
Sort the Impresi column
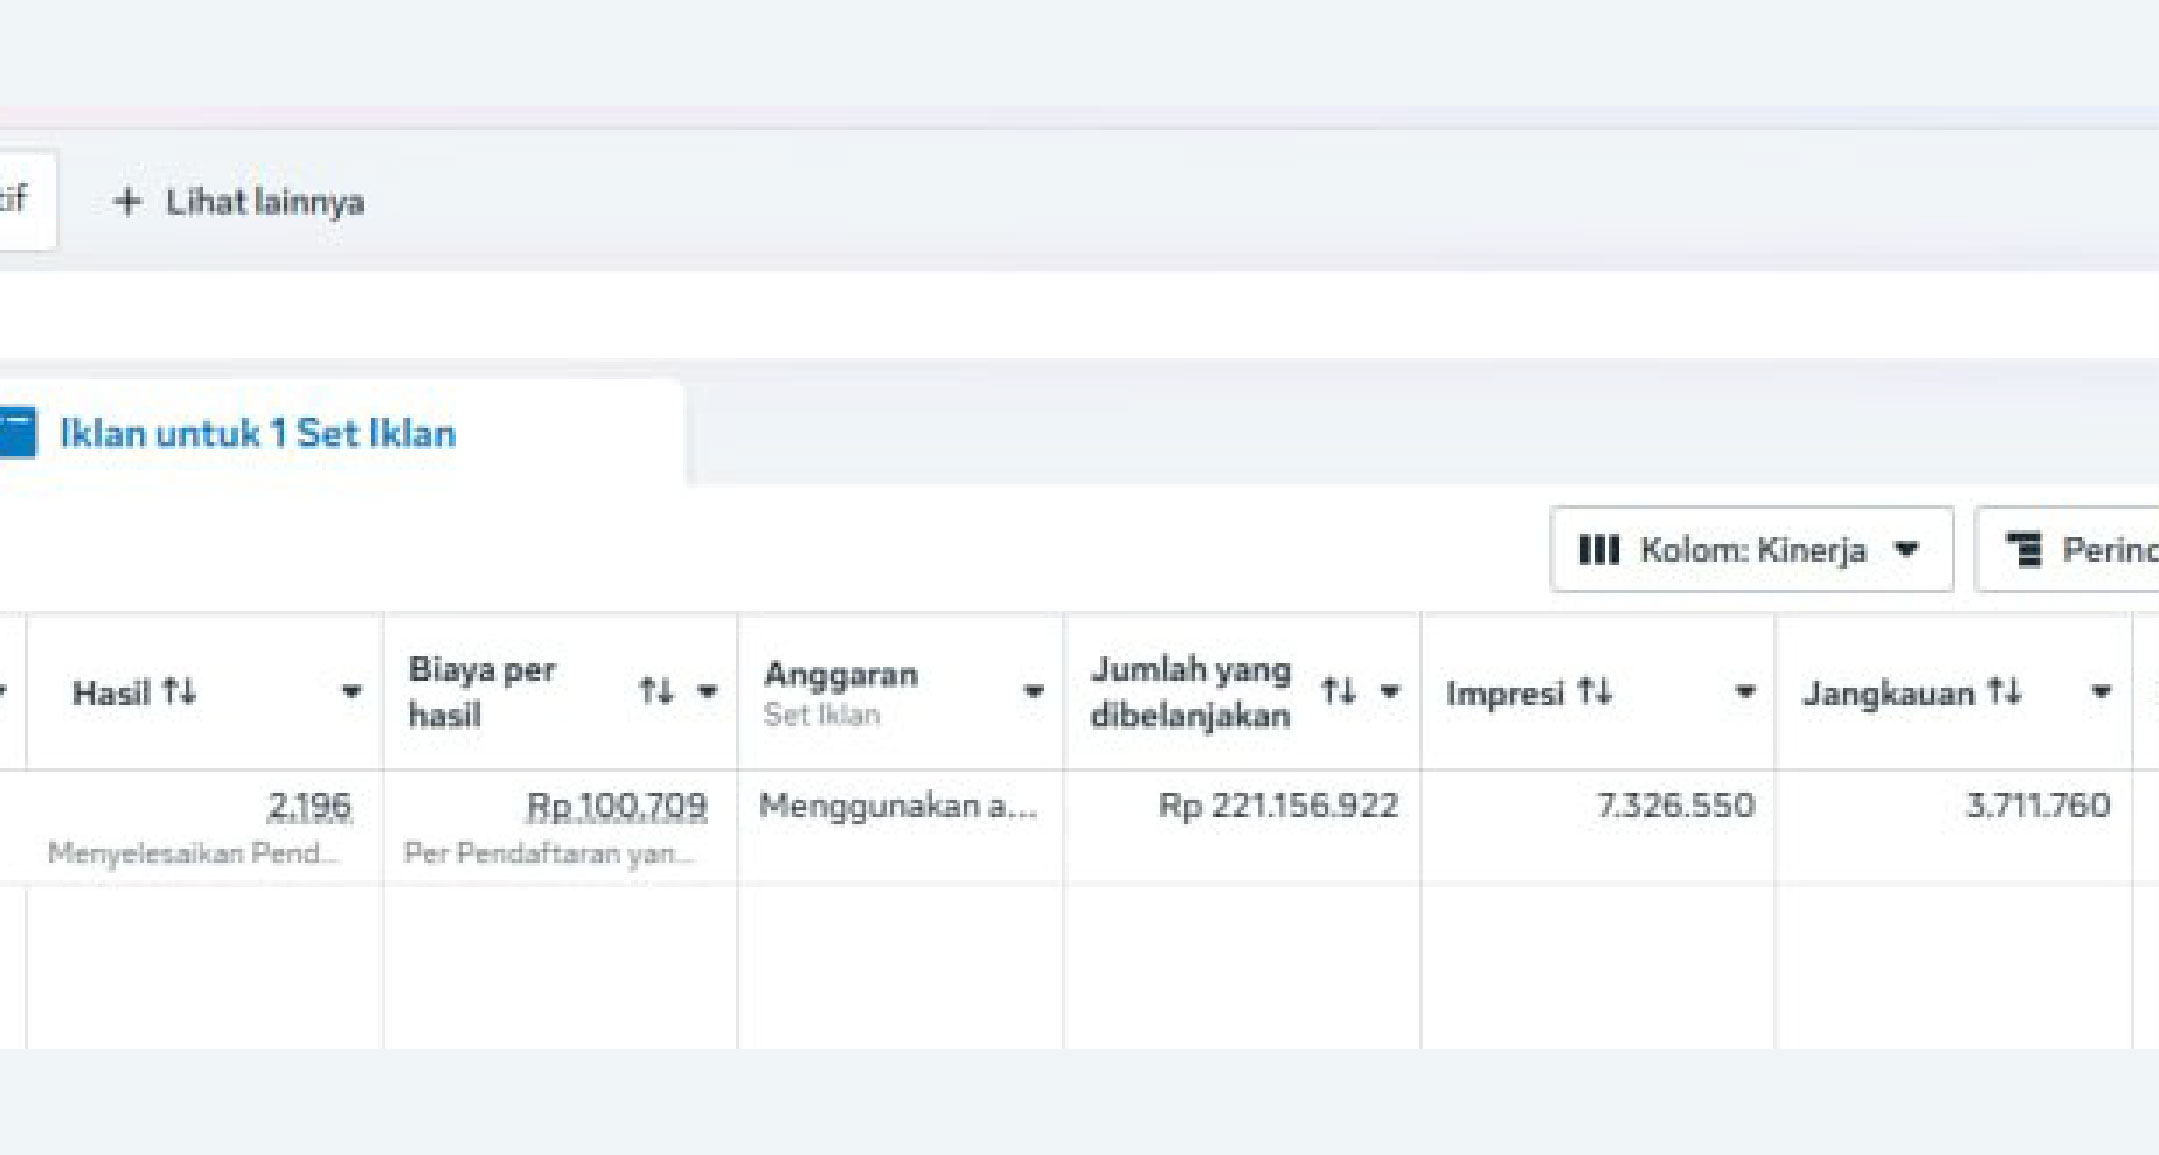[x=1594, y=692]
